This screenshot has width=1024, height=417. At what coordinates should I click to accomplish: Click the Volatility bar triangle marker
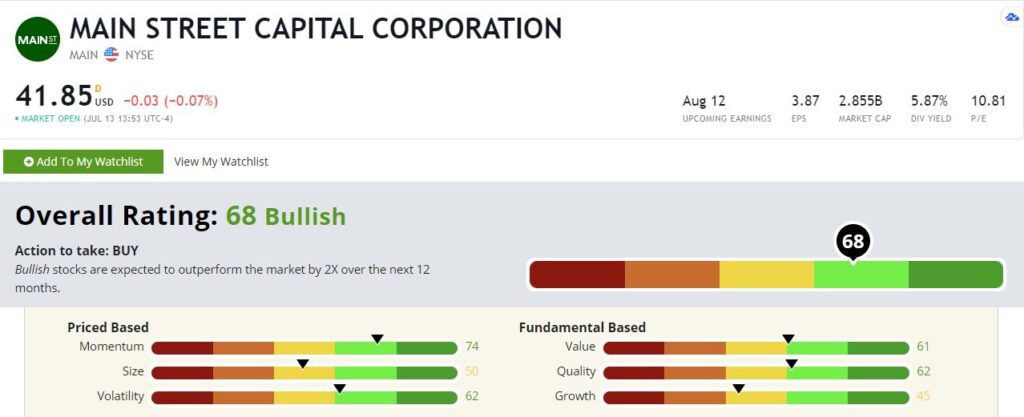point(339,388)
